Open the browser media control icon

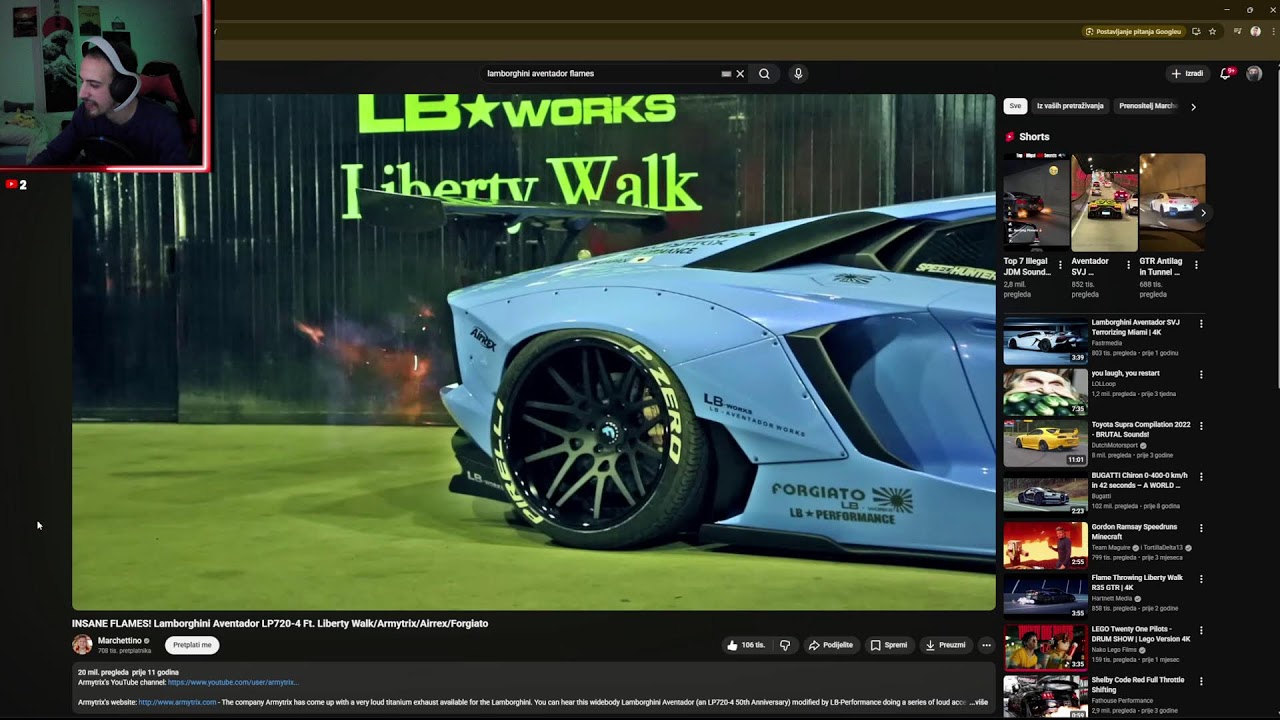1237,31
